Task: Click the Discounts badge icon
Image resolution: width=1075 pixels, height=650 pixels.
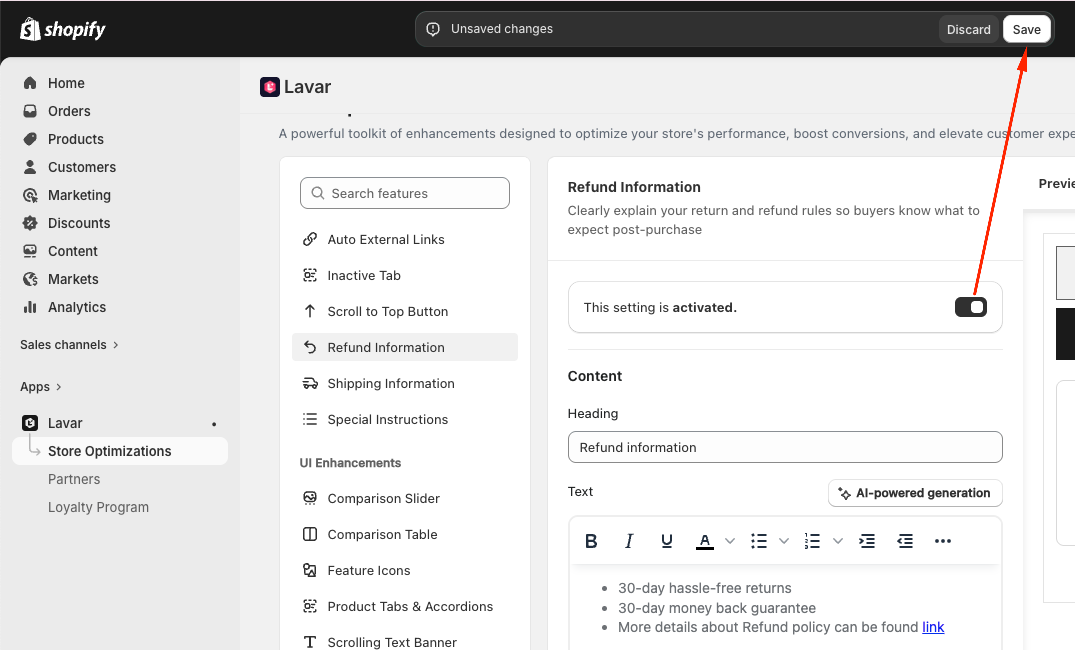Action: (x=29, y=223)
